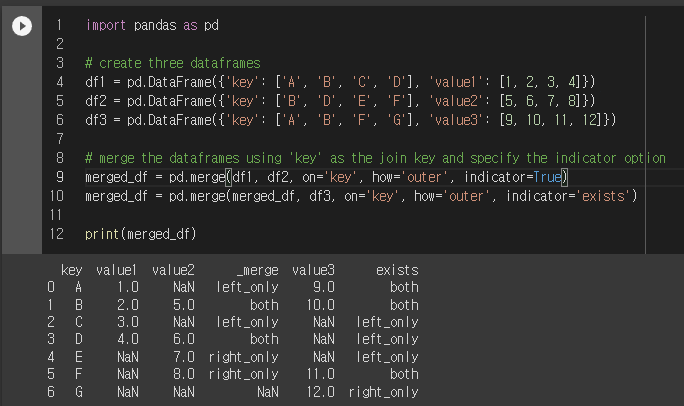684x406 pixels.
Task: Click the print(merged_df) statement
Action: (x=140, y=234)
